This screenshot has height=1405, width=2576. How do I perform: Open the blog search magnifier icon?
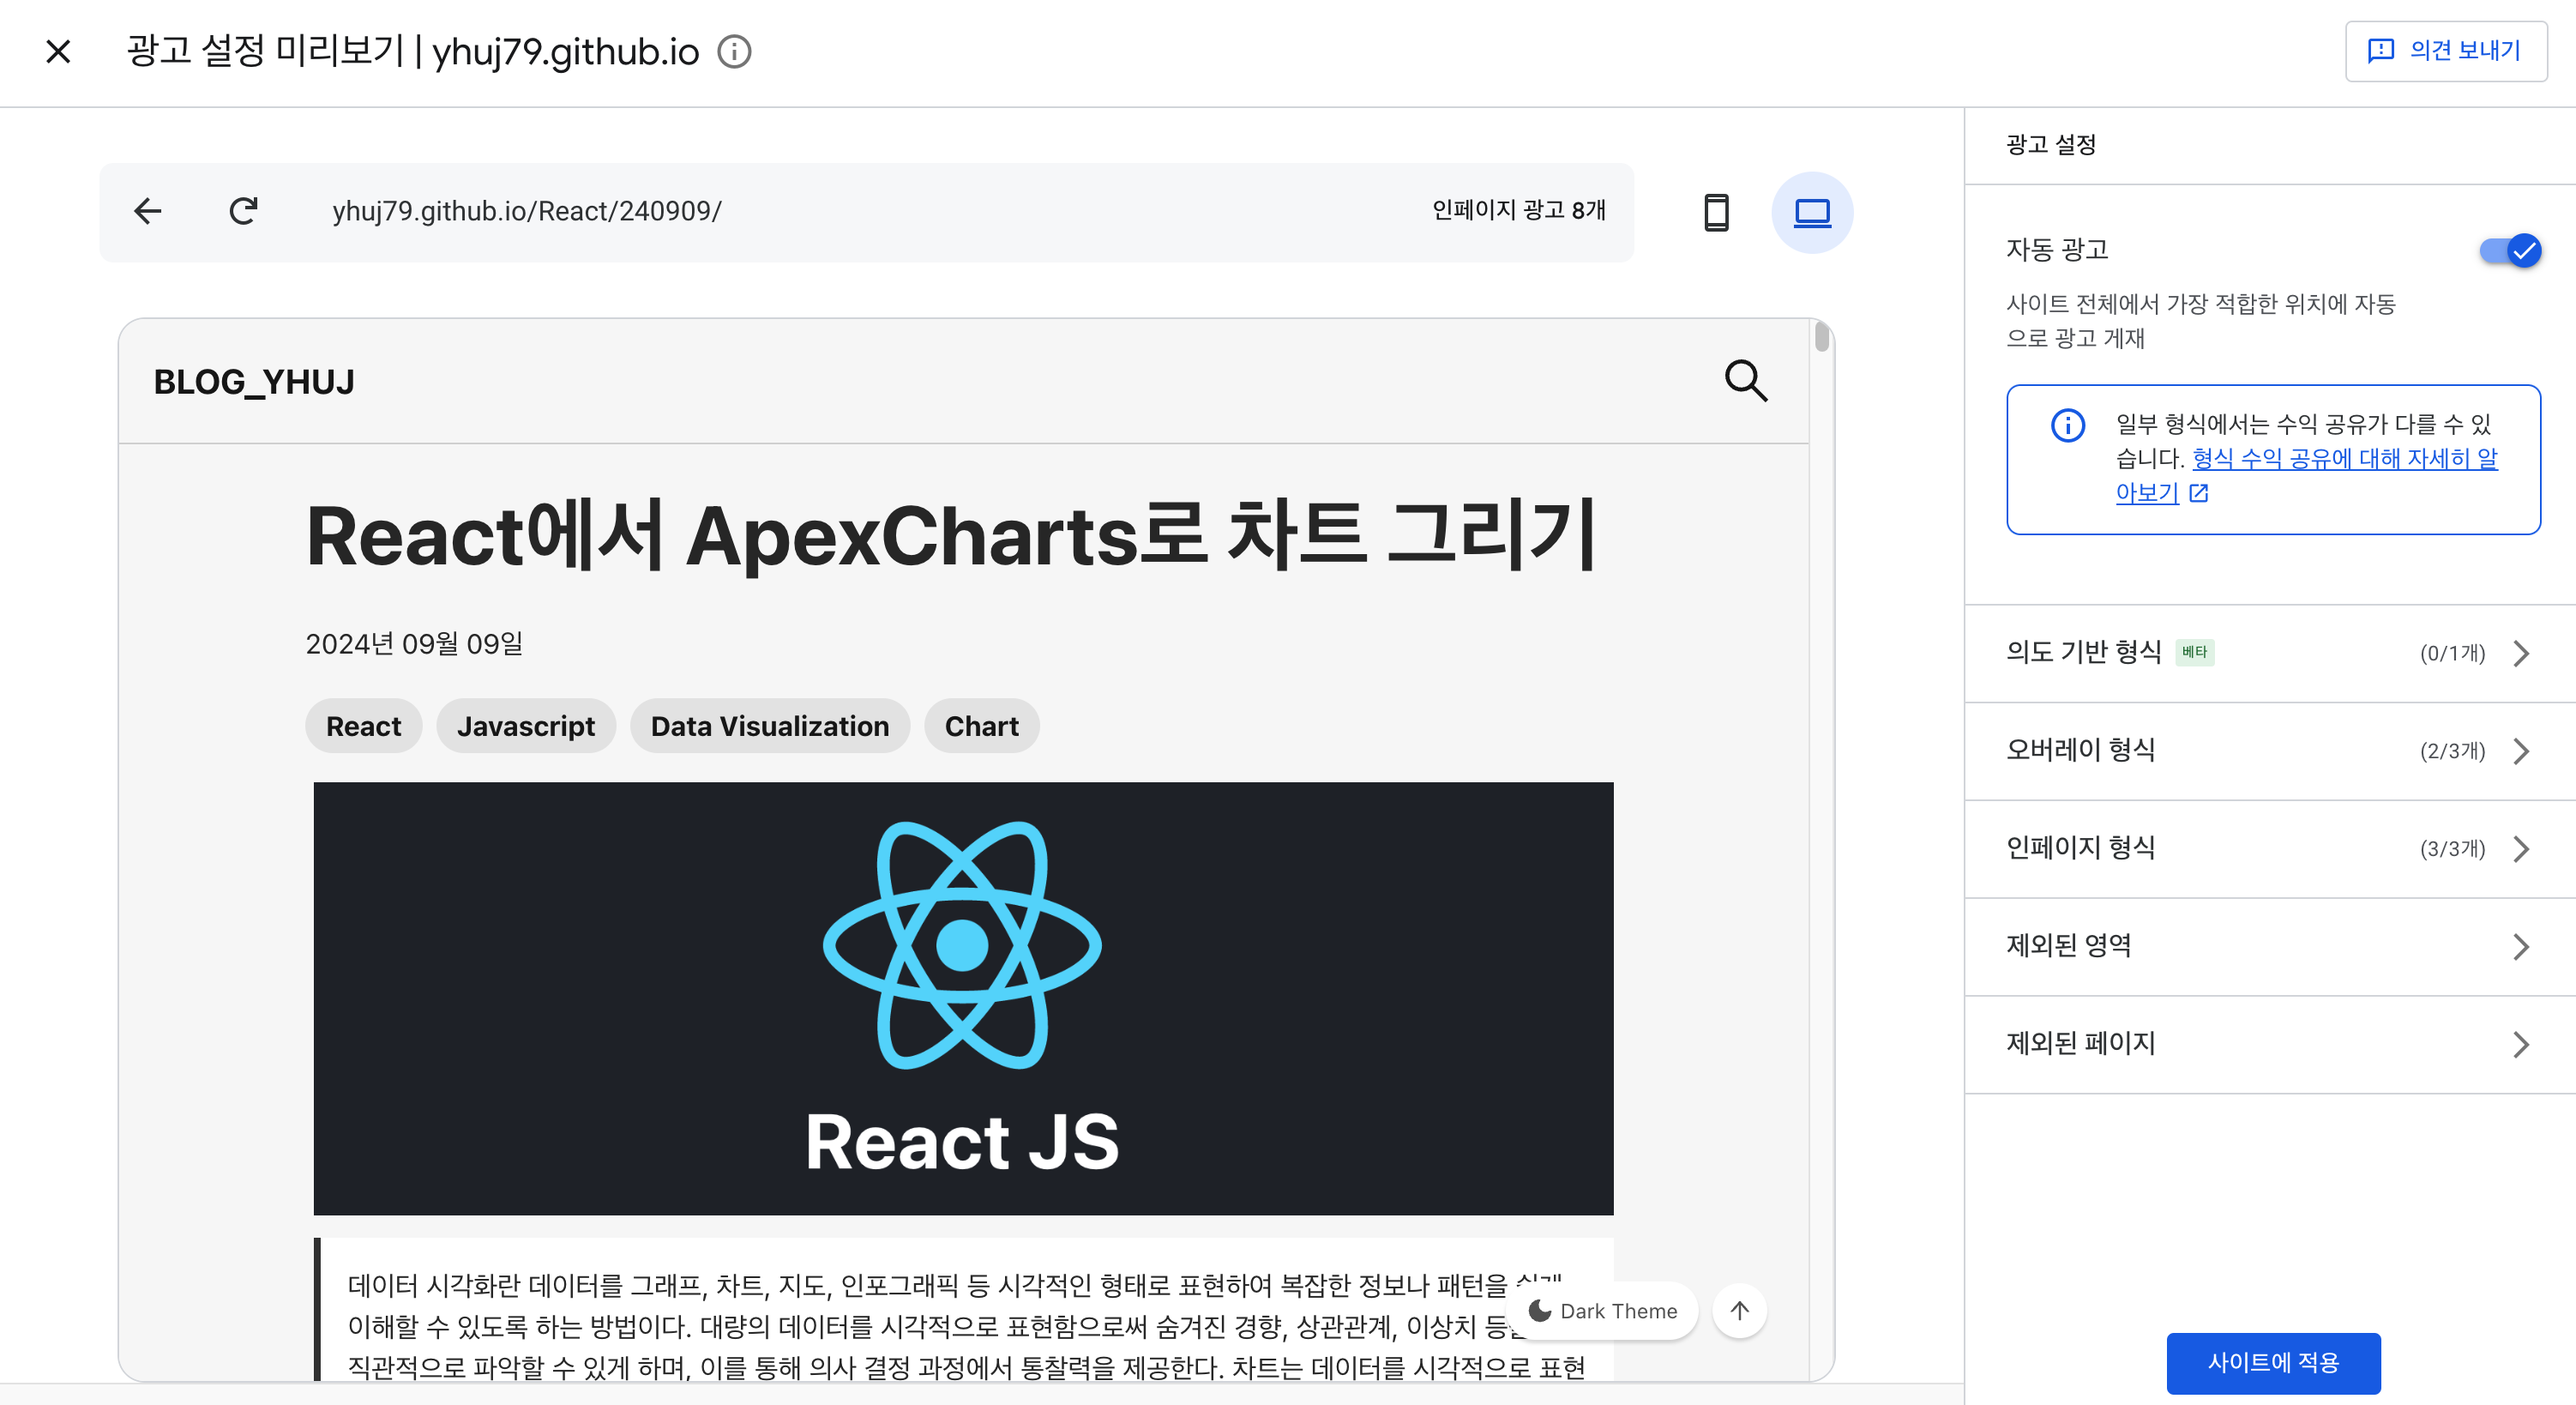pyautogui.click(x=1746, y=381)
